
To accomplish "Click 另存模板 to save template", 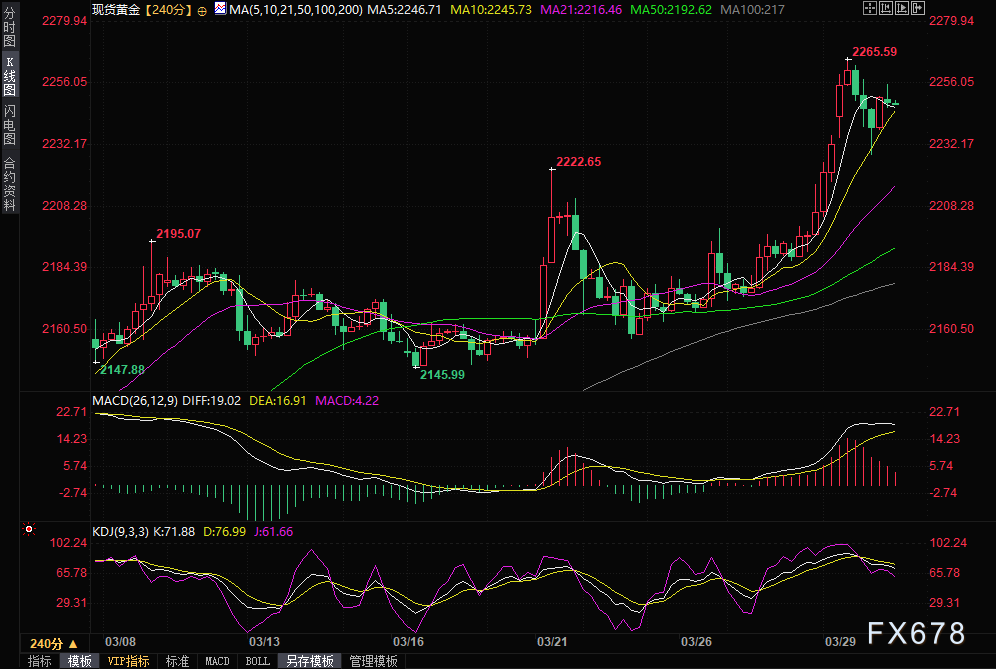I will [x=309, y=661].
